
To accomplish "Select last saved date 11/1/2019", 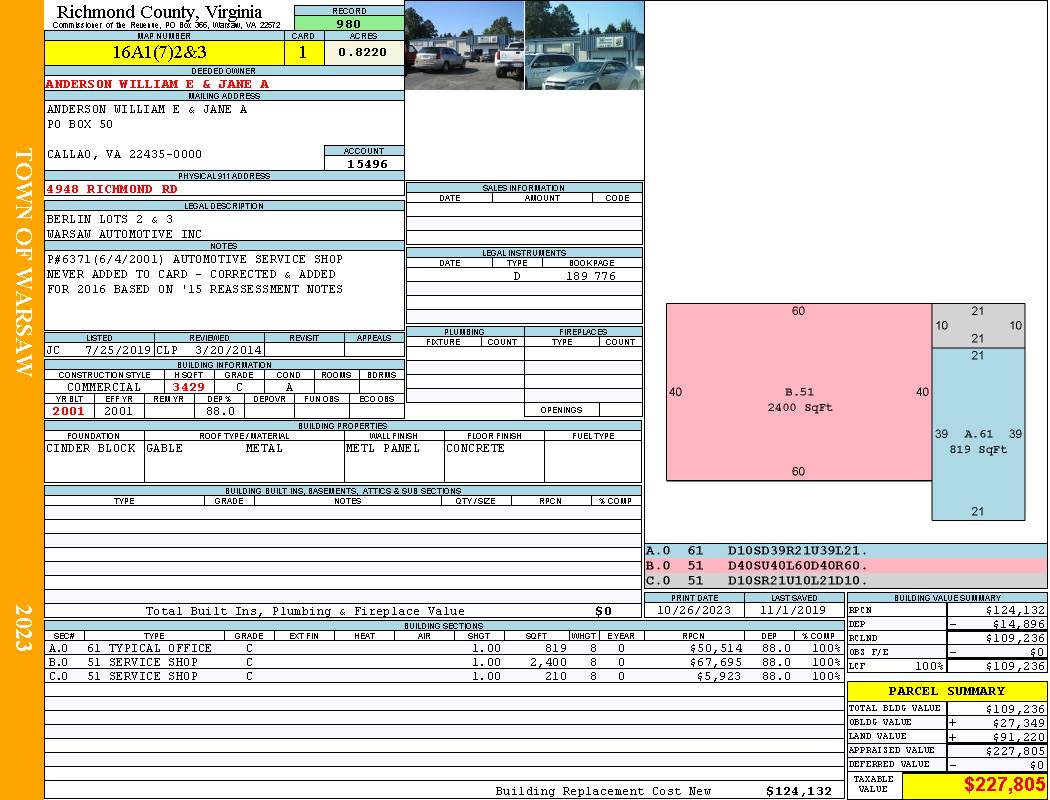I will click(794, 611).
